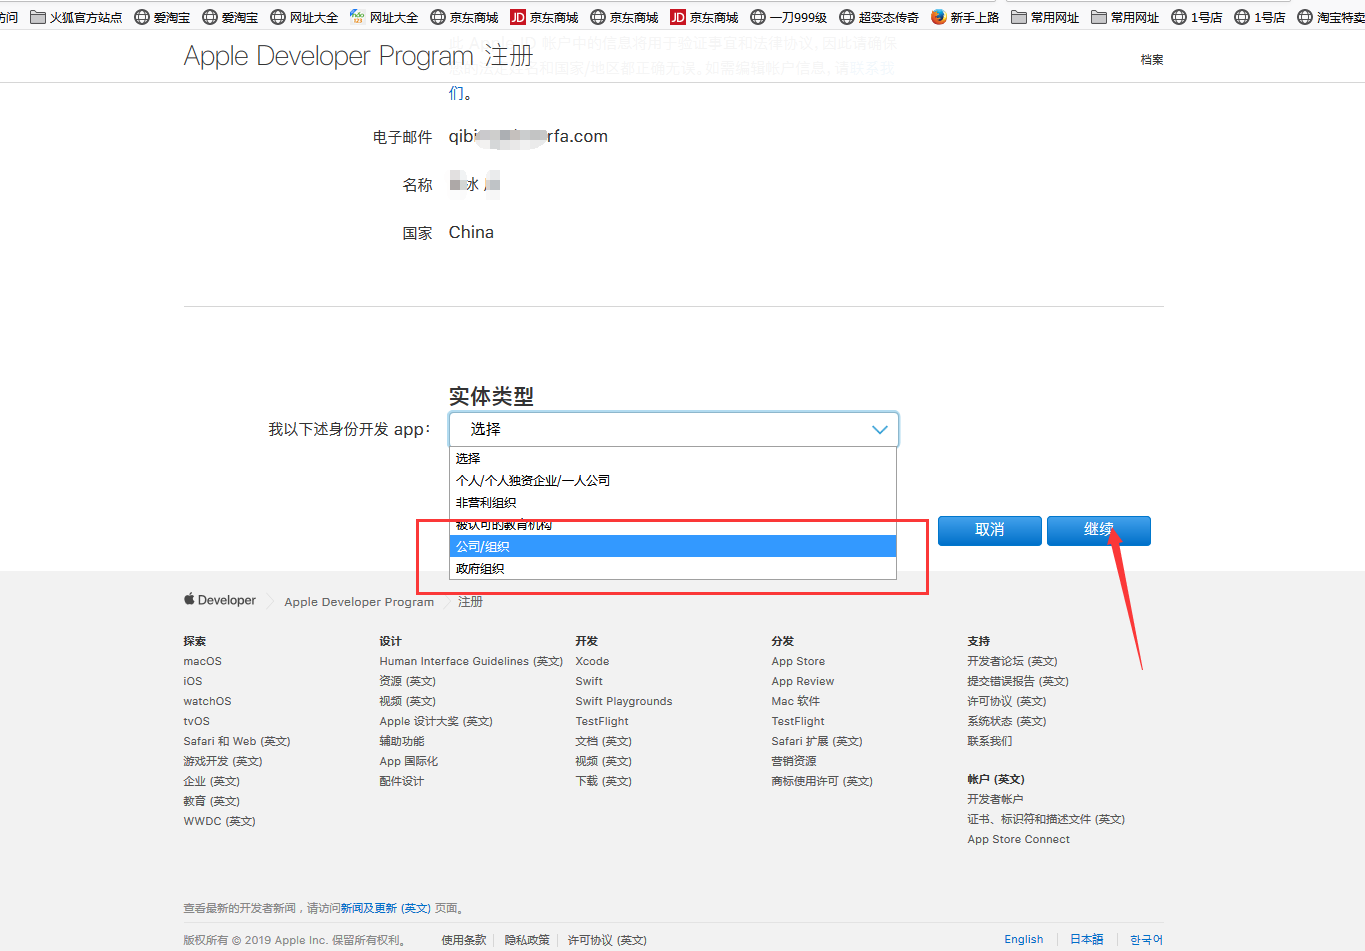Screen dimensions: 1365x951
Task: Select the 公司/组织 option
Action: tap(673, 546)
